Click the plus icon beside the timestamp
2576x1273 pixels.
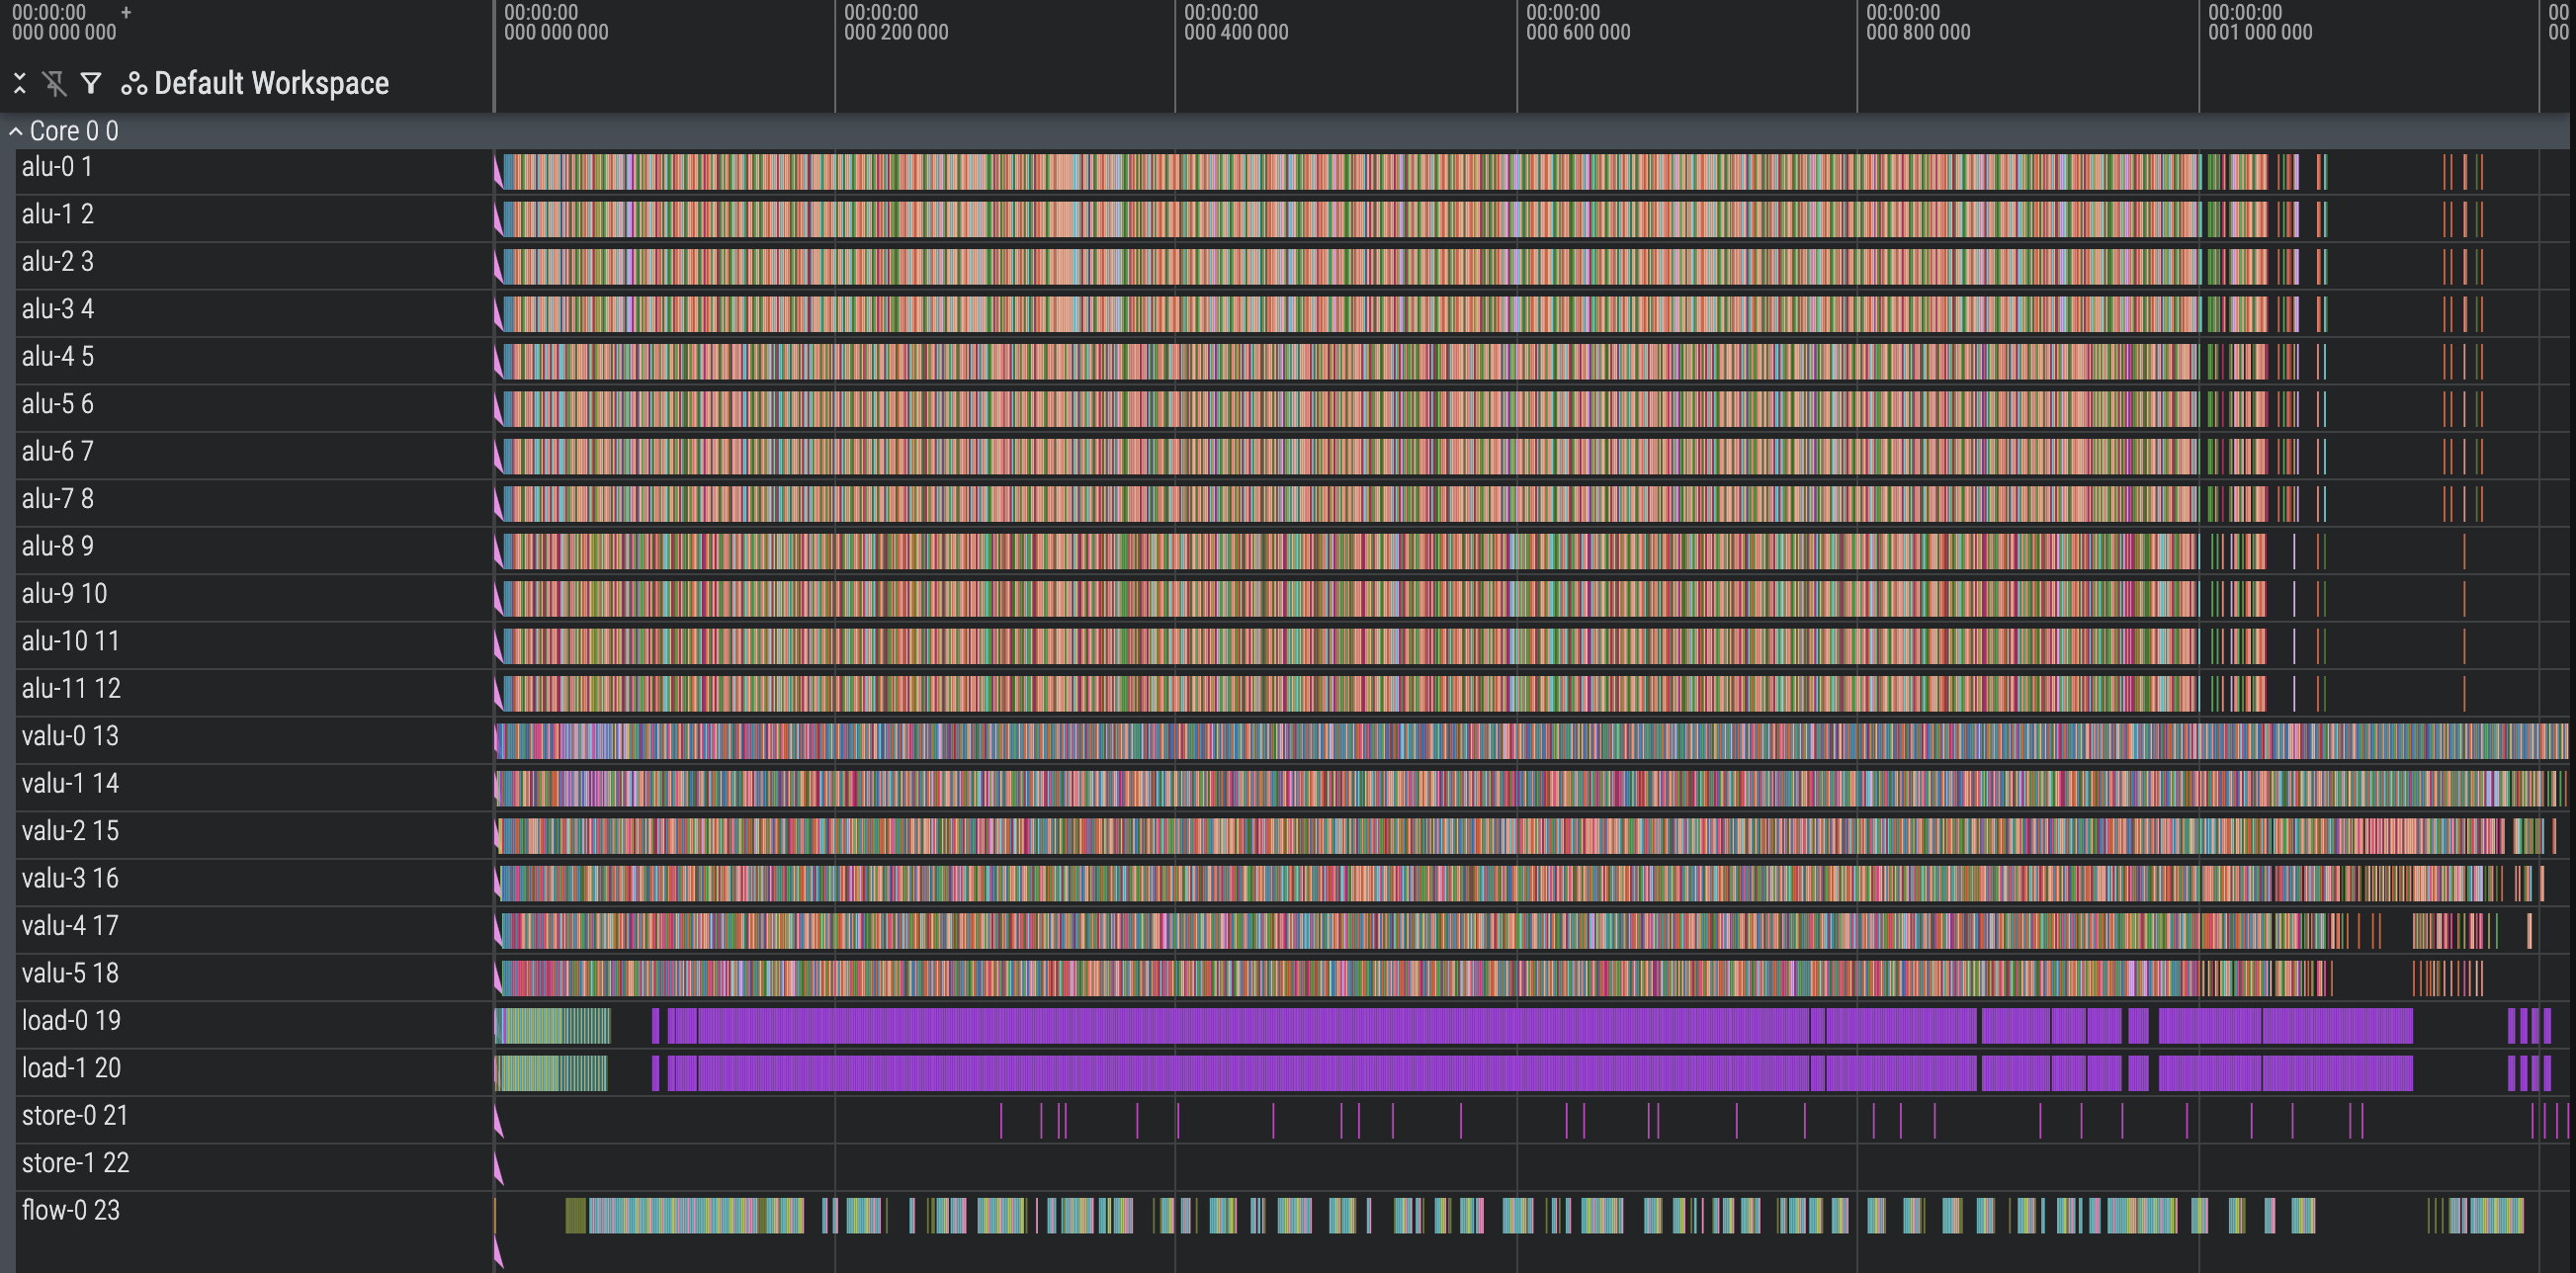point(126,13)
